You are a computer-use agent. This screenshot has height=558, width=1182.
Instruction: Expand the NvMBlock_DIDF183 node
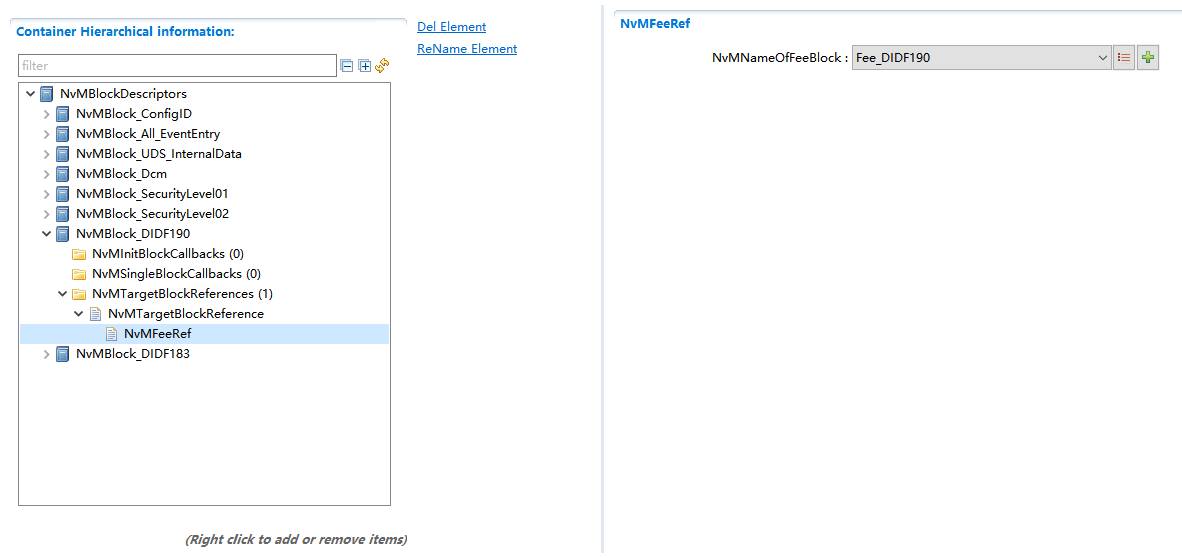click(x=46, y=354)
